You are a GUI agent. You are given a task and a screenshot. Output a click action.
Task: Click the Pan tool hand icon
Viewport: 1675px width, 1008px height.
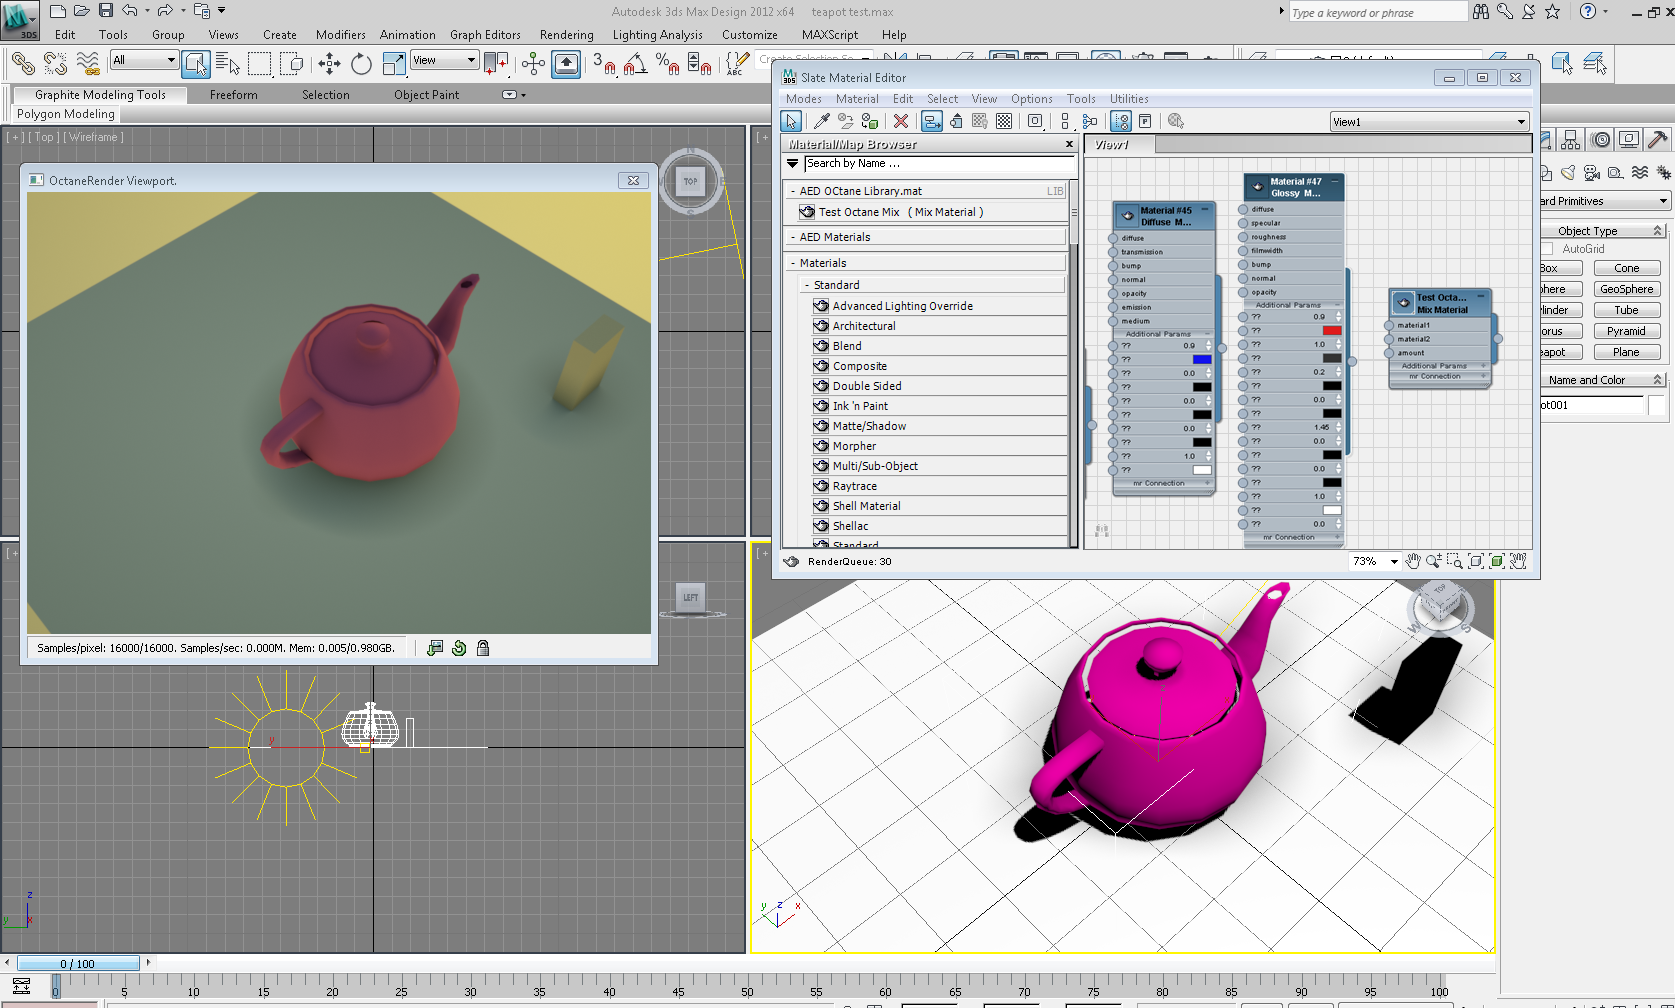pyautogui.click(x=1413, y=561)
